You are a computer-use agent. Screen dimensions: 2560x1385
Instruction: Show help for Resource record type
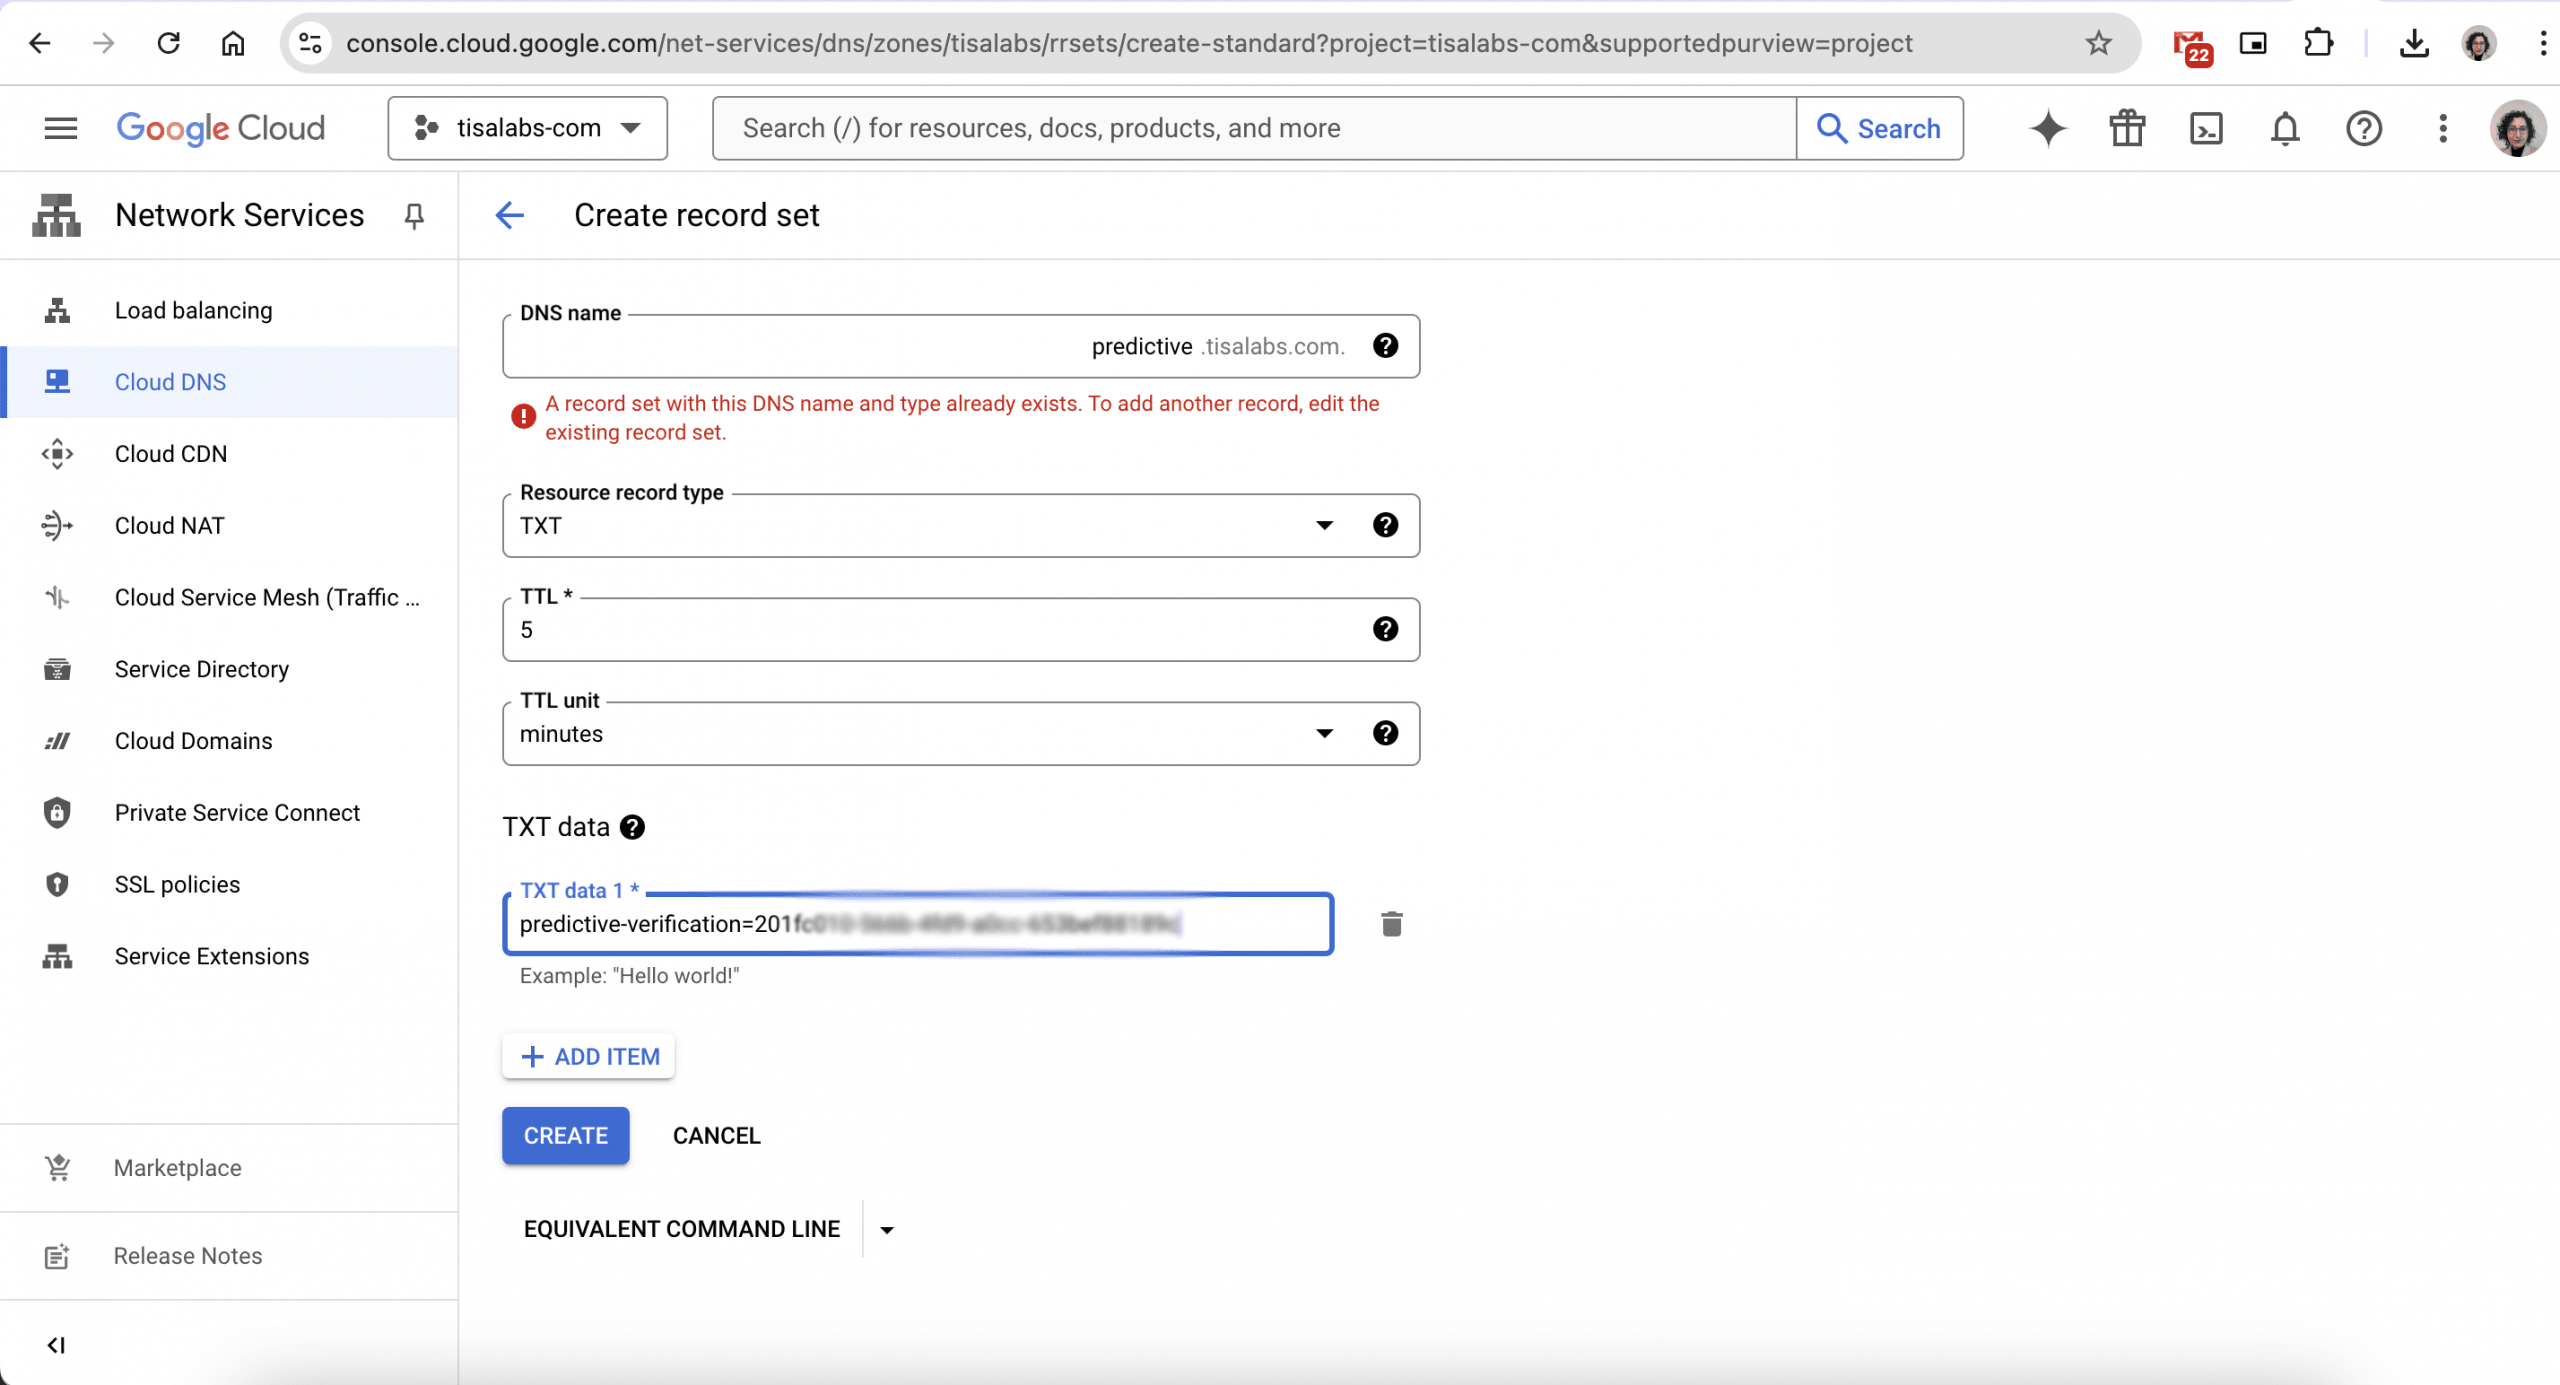pyautogui.click(x=1385, y=526)
